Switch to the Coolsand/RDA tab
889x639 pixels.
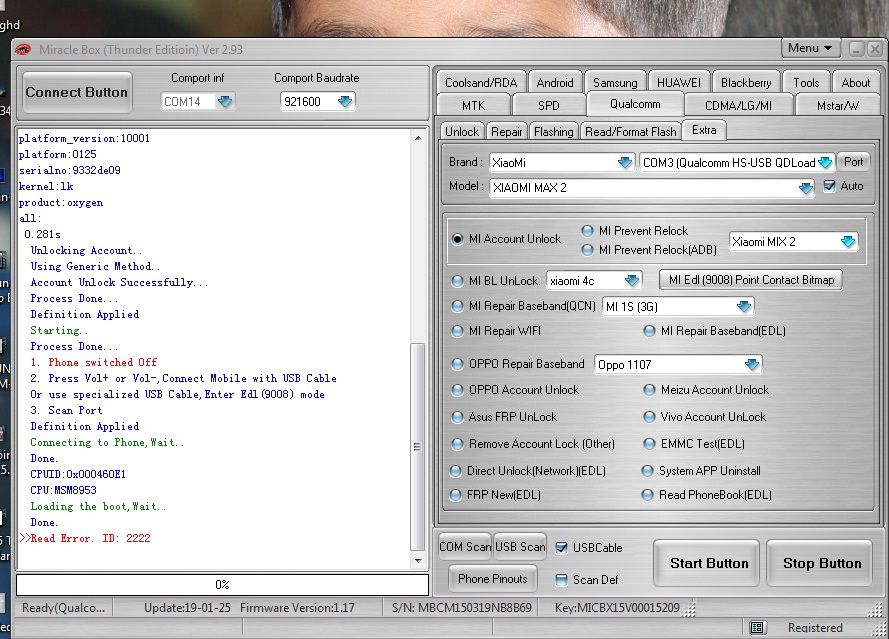pyautogui.click(x=481, y=83)
